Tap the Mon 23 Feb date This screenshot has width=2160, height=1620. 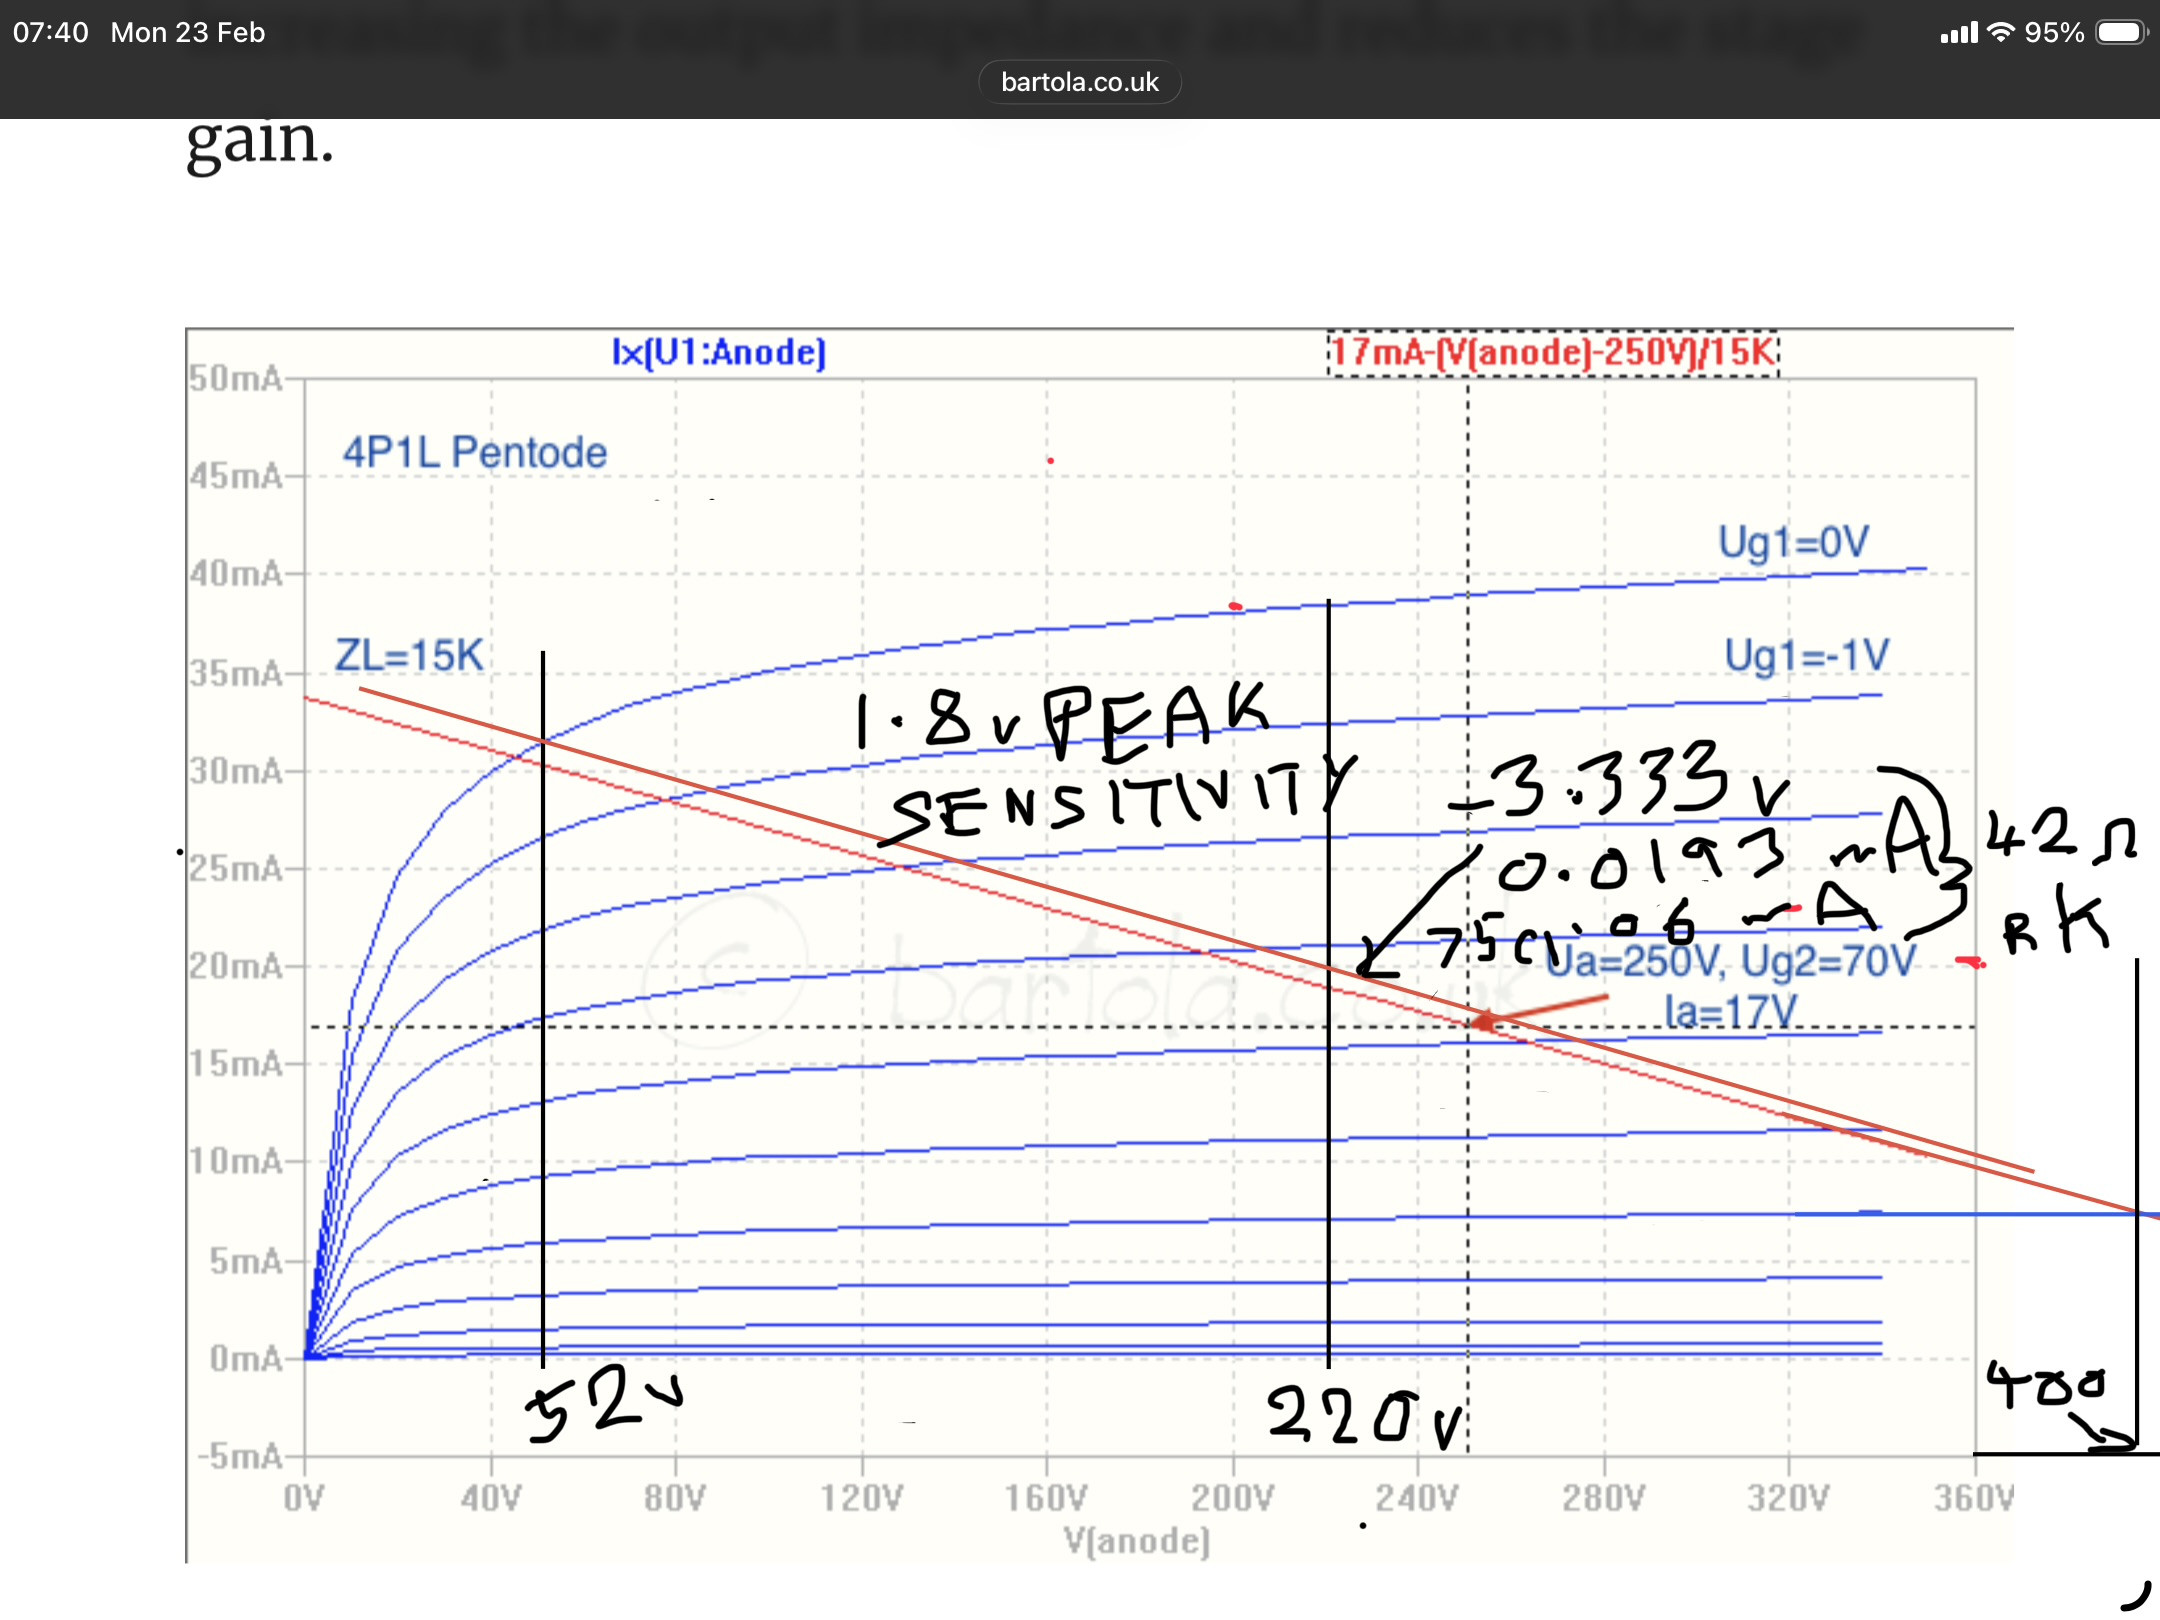tap(187, 32)
